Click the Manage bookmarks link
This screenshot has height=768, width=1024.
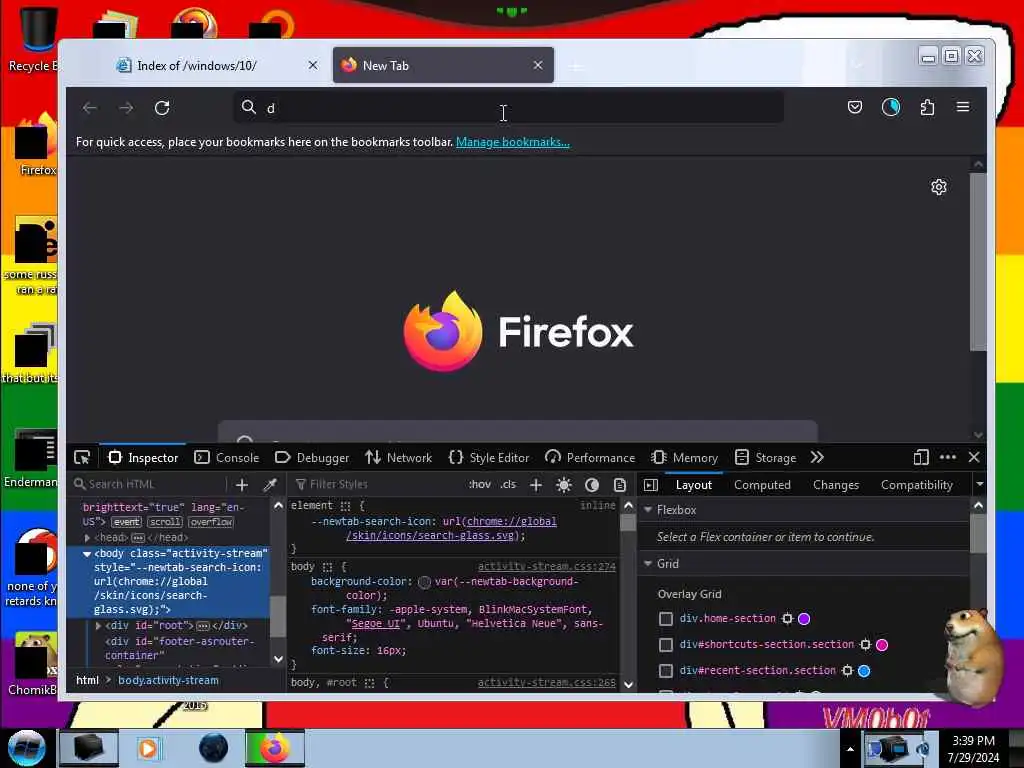click(x=513, y=142)
